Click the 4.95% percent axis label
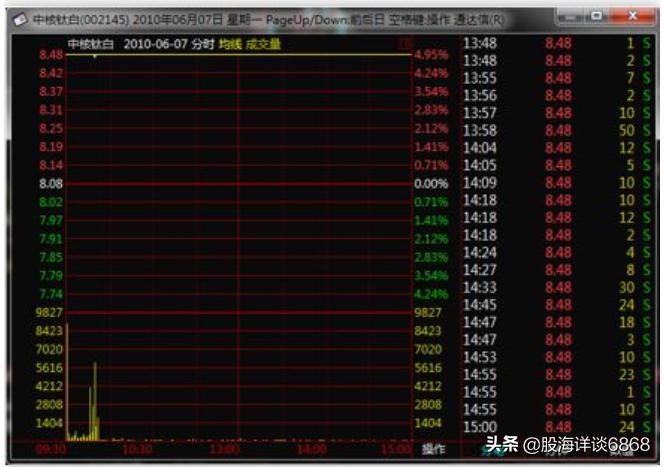Image resolution: width=665 pixels, height=467 pixels. pos(431,55)
